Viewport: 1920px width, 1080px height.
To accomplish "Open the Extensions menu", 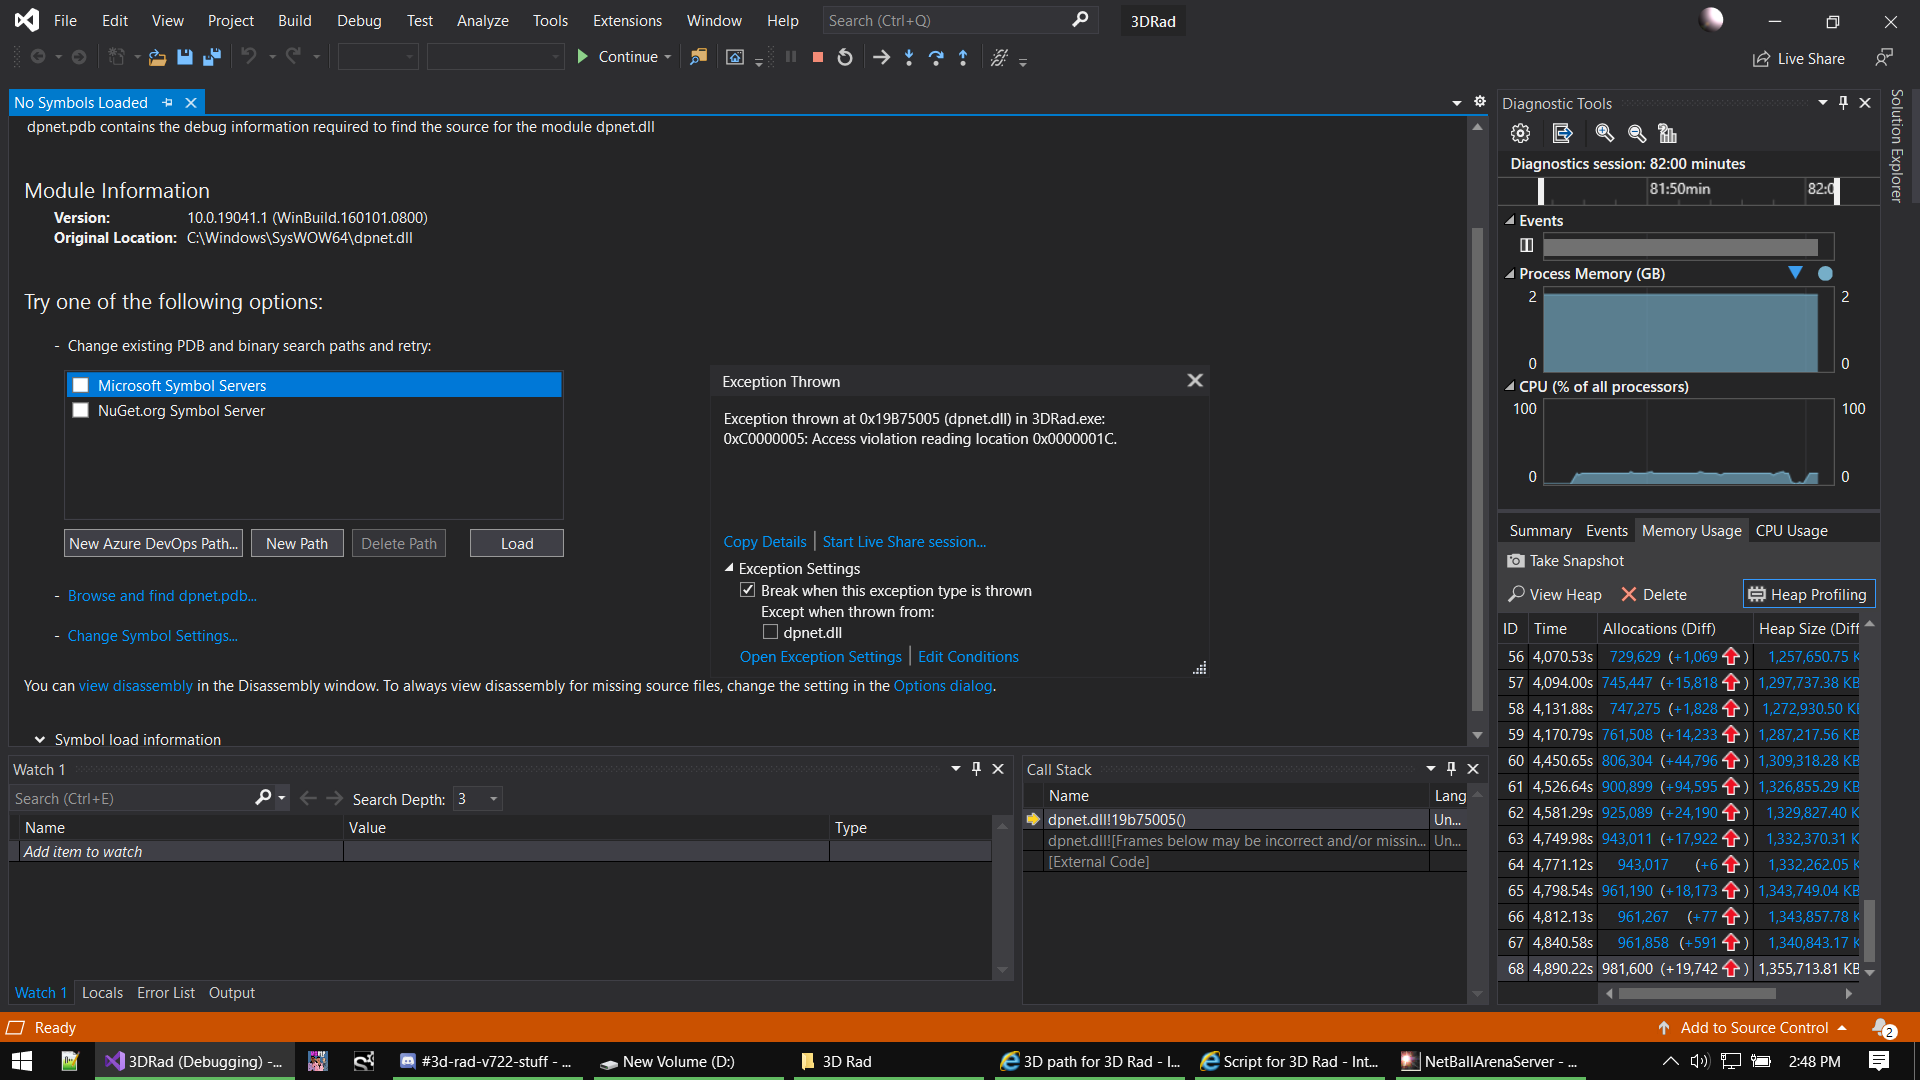I will click(x=627, y=21).
